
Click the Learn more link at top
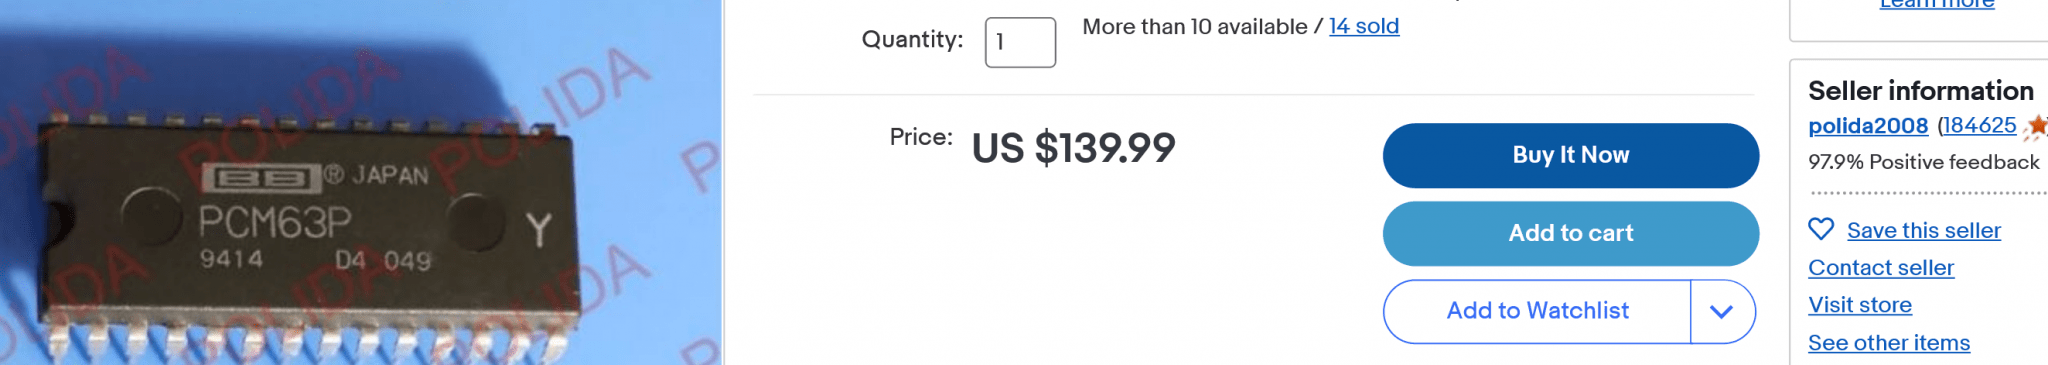(x=1937, y=5)
